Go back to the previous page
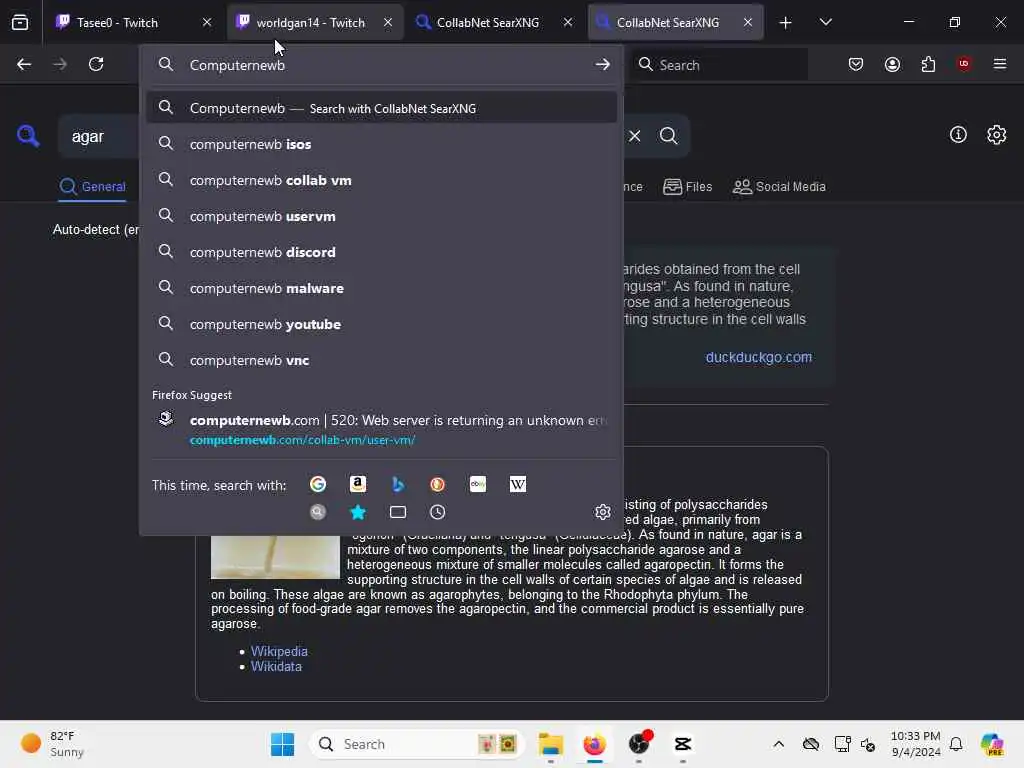1024x768 pixels. (x=24, y=64)
